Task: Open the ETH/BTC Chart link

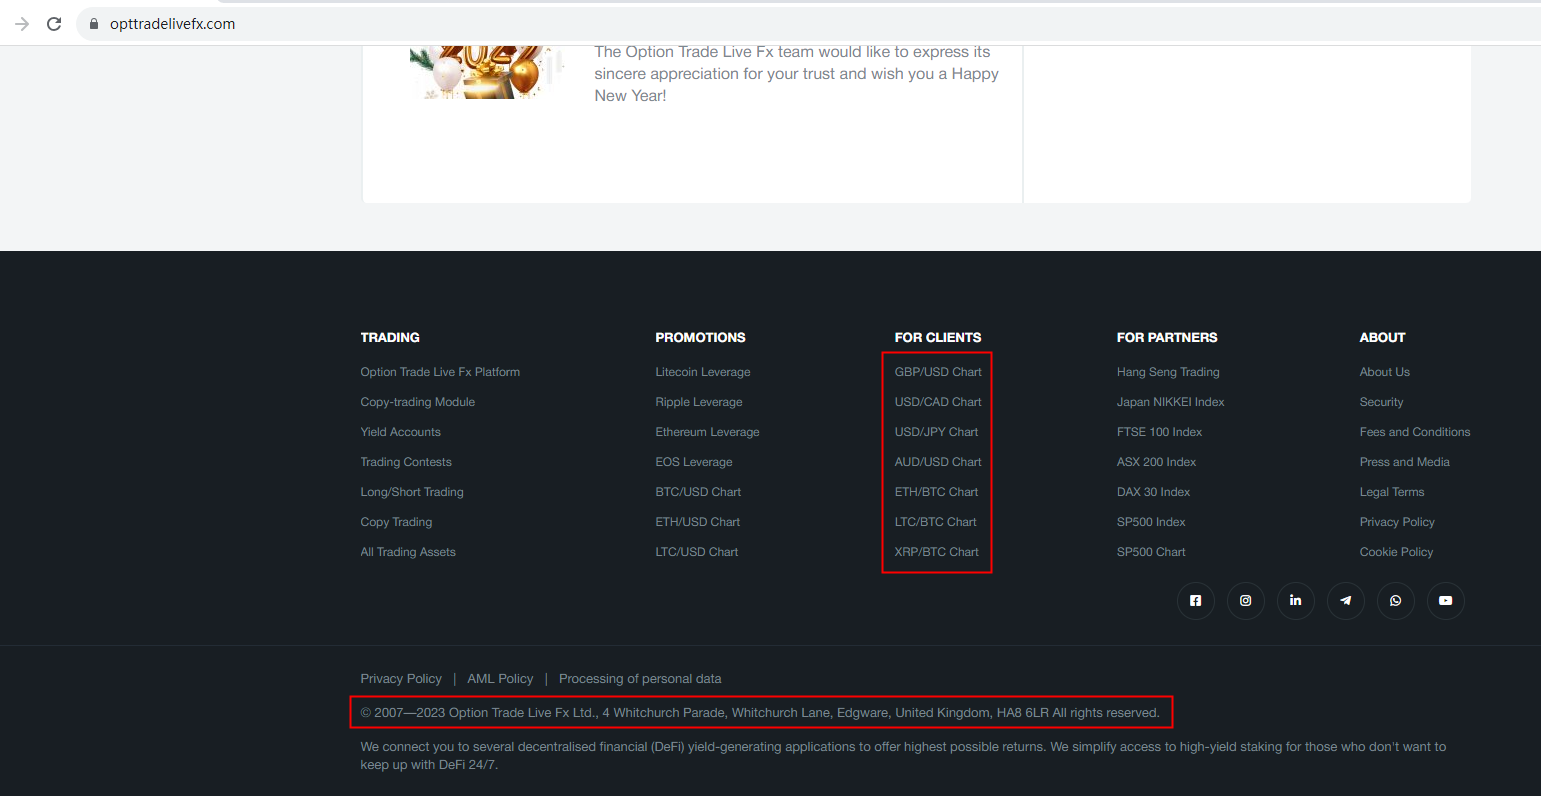Action: pyautogui.click(x=937, y=492)
